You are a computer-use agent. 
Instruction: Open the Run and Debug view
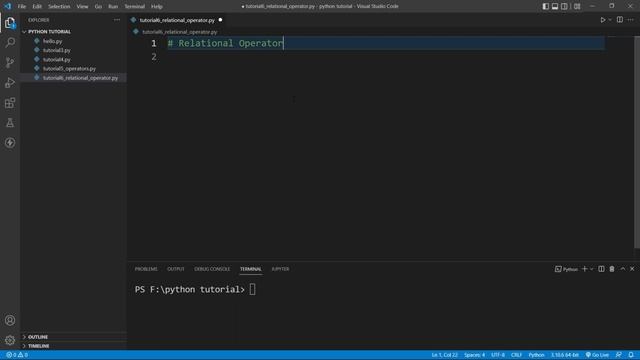[x=10, y=82]
